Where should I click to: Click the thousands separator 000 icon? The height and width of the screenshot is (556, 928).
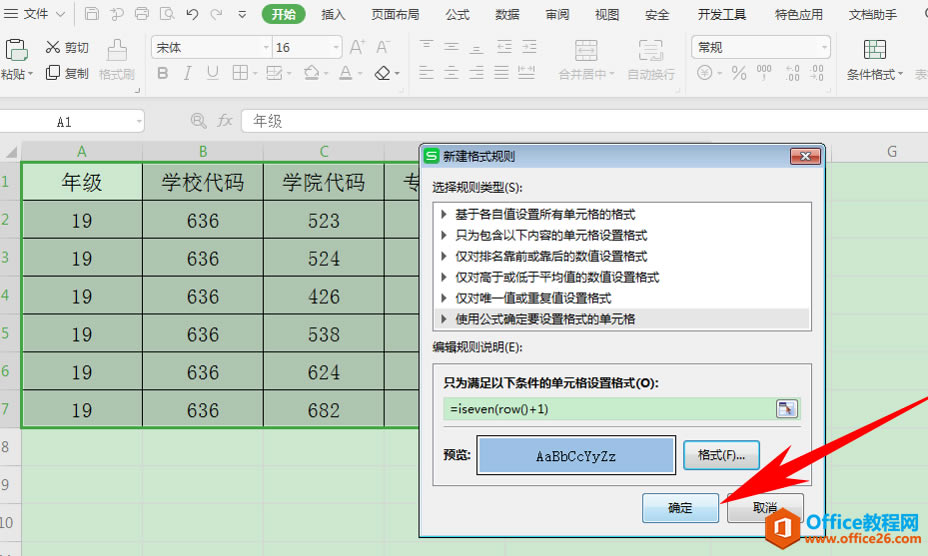(x=764, y=73)
